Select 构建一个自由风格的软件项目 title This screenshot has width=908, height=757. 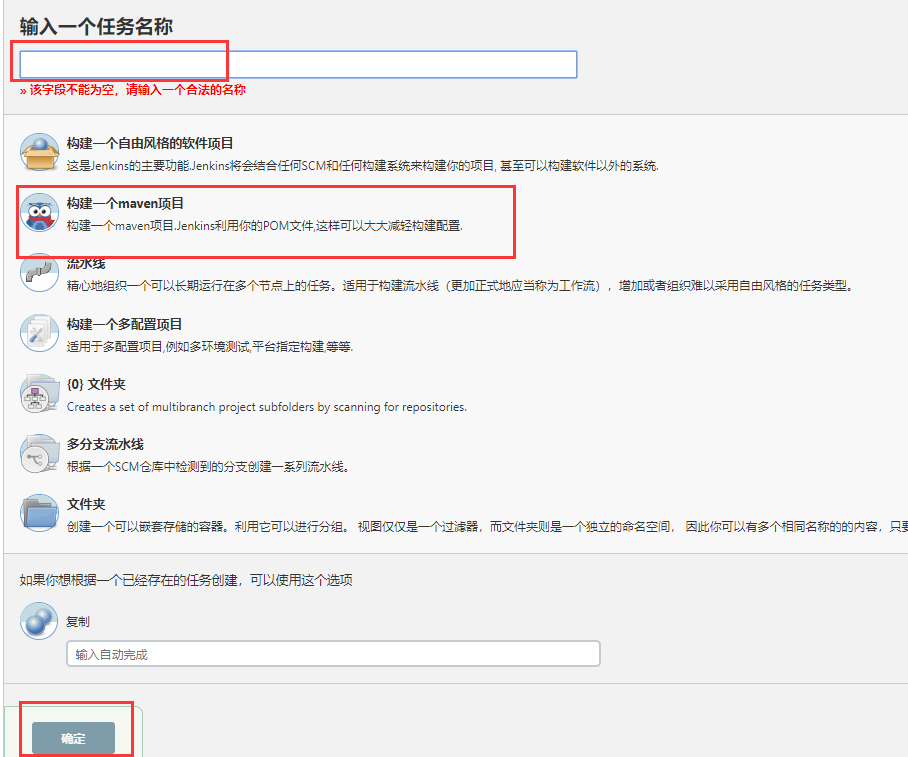click(150, 143)
